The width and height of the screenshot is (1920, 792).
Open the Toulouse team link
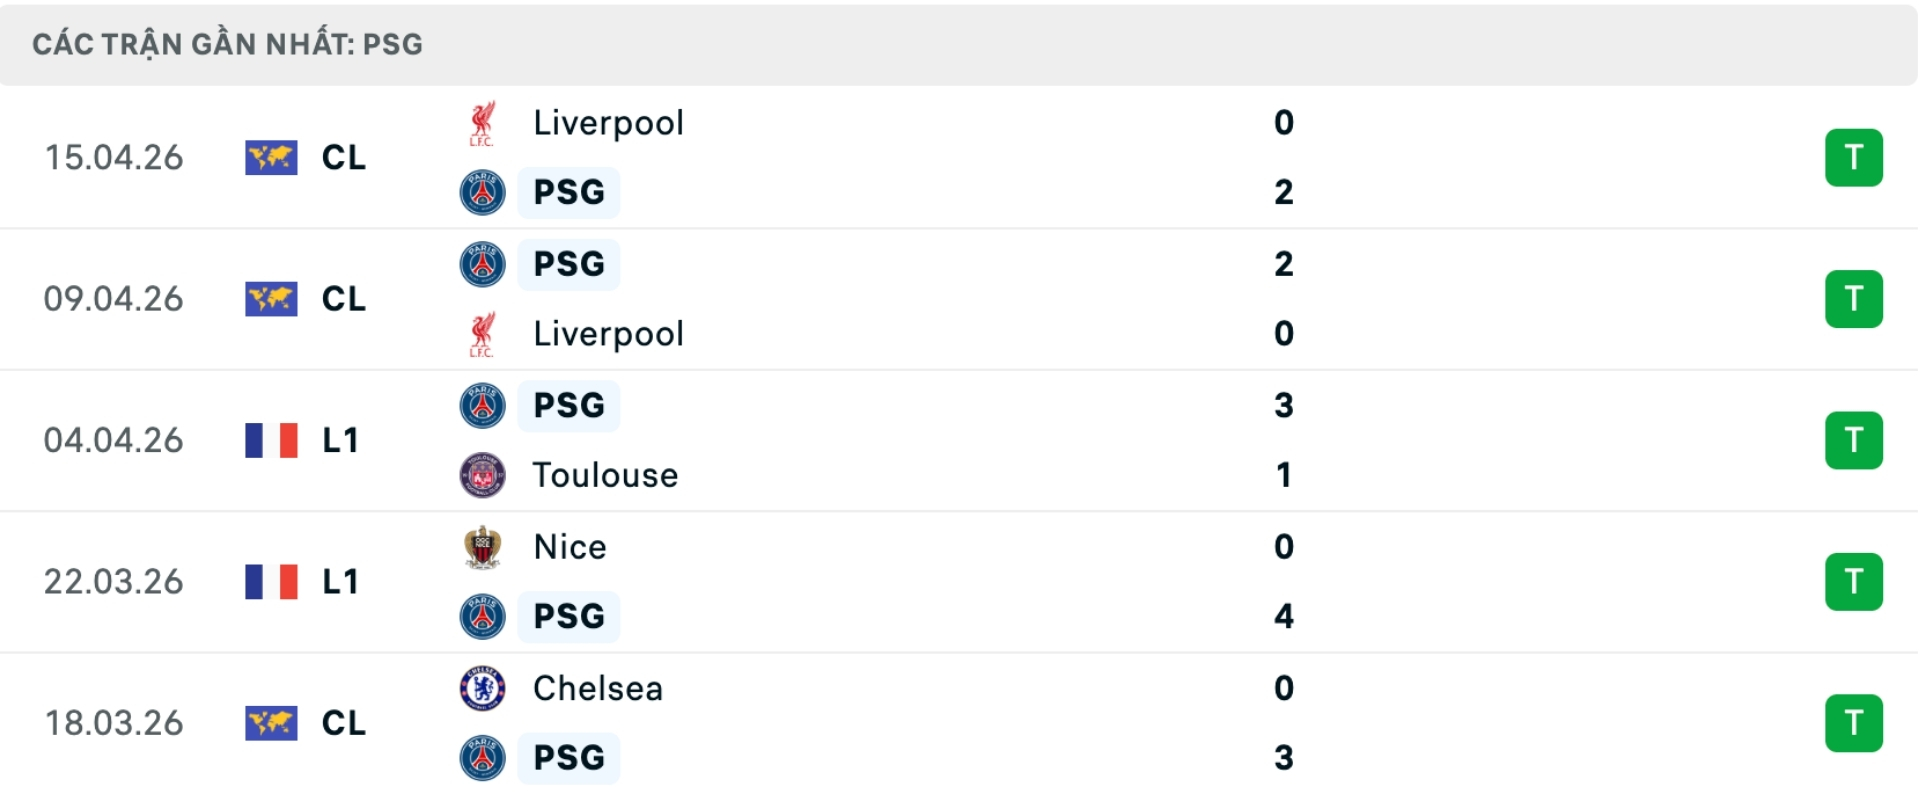pyautogui.click(x=605, y=475)
